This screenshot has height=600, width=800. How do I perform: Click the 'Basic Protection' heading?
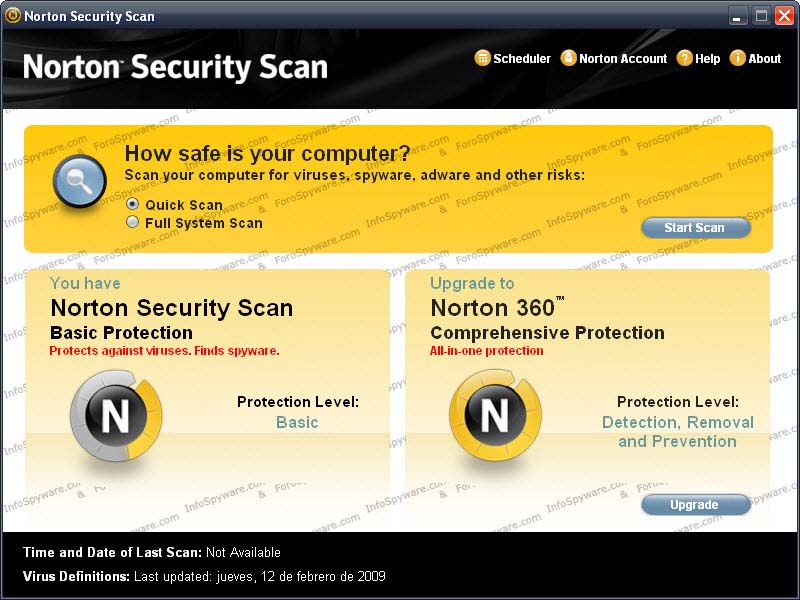pyautogui.click(x=121, y=333)
